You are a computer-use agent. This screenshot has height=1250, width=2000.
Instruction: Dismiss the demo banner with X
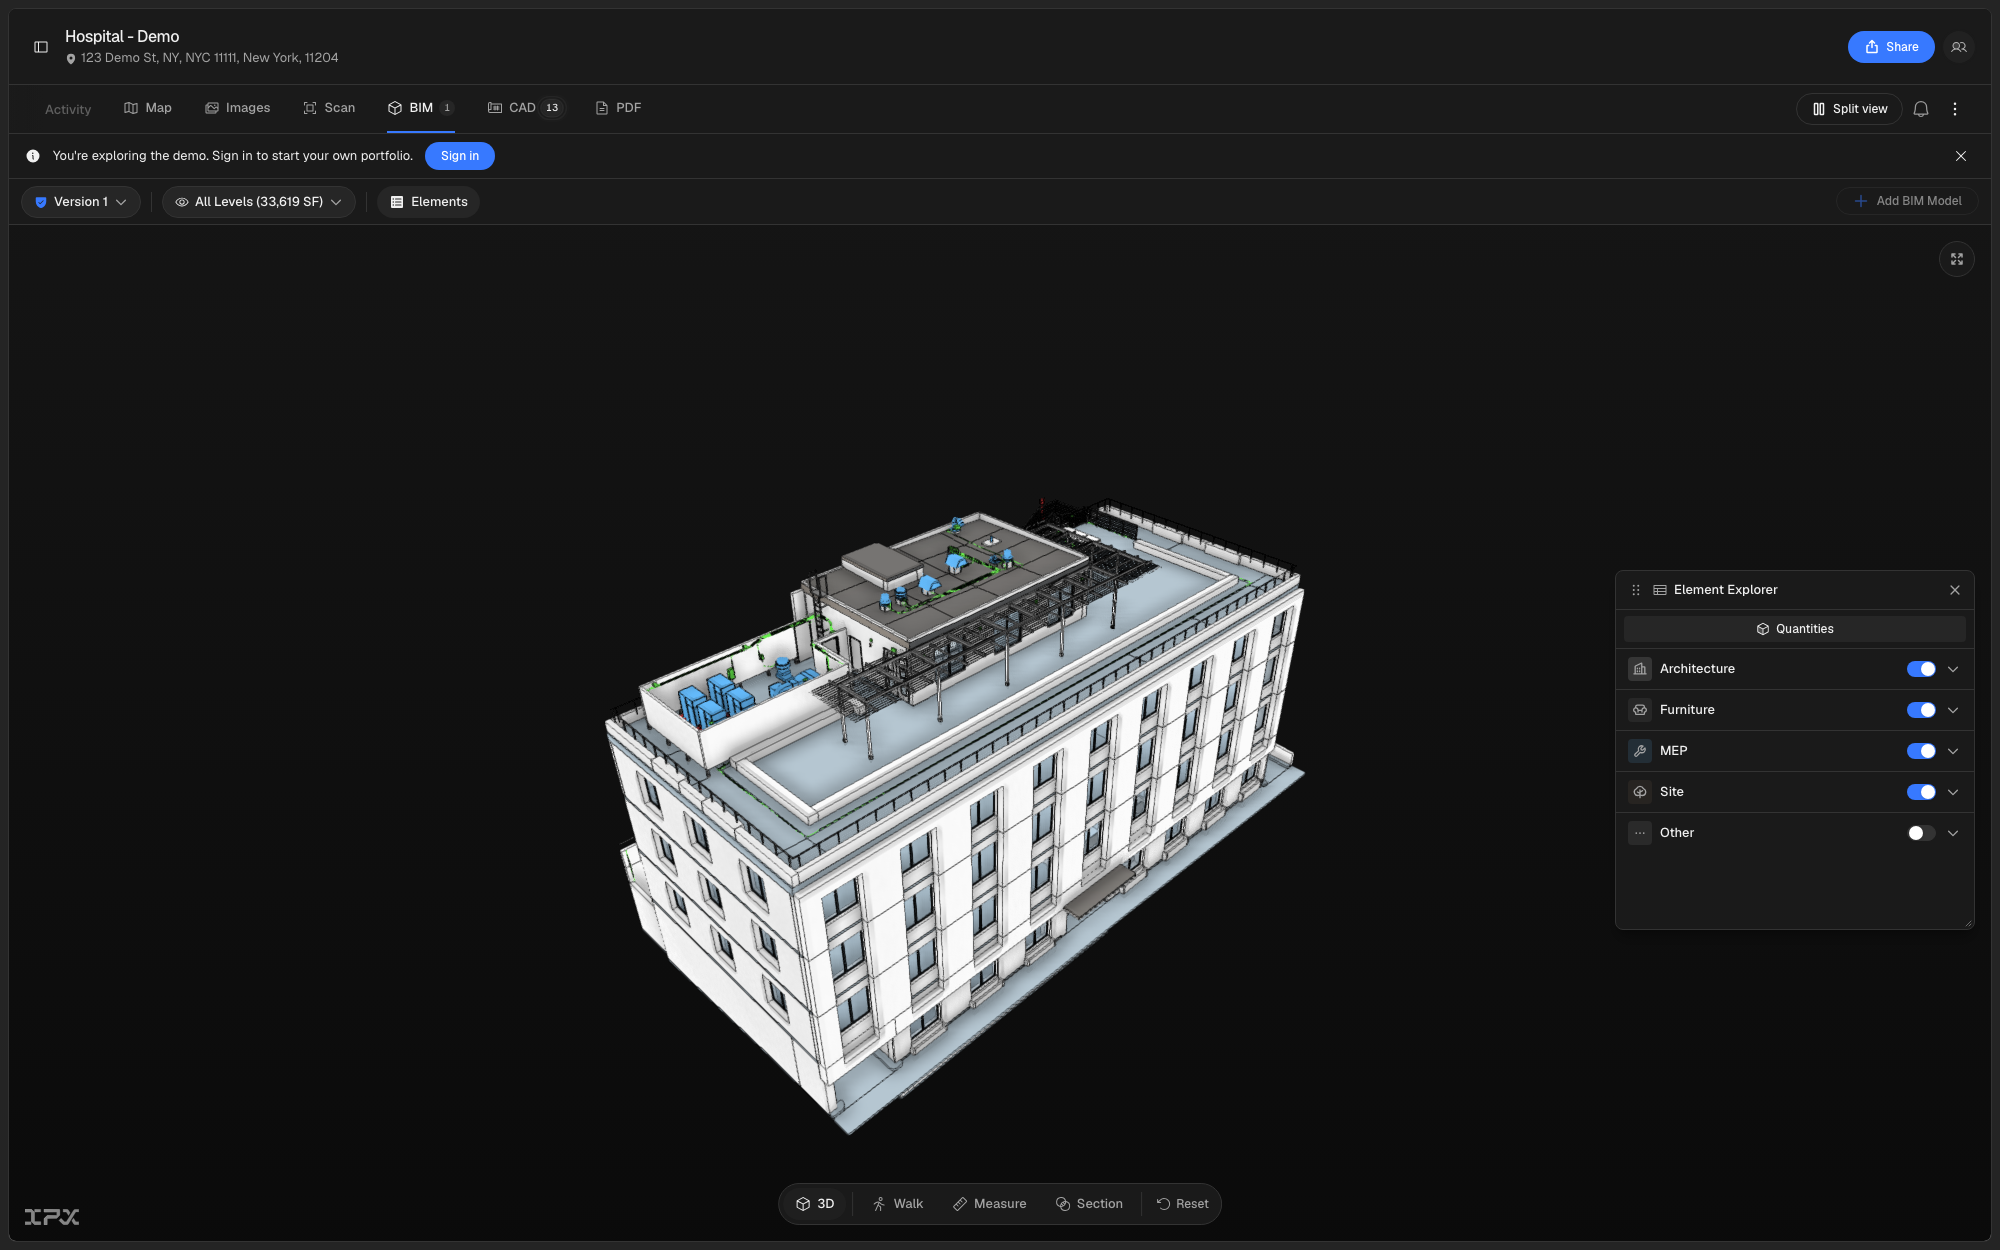point(1961,156)
